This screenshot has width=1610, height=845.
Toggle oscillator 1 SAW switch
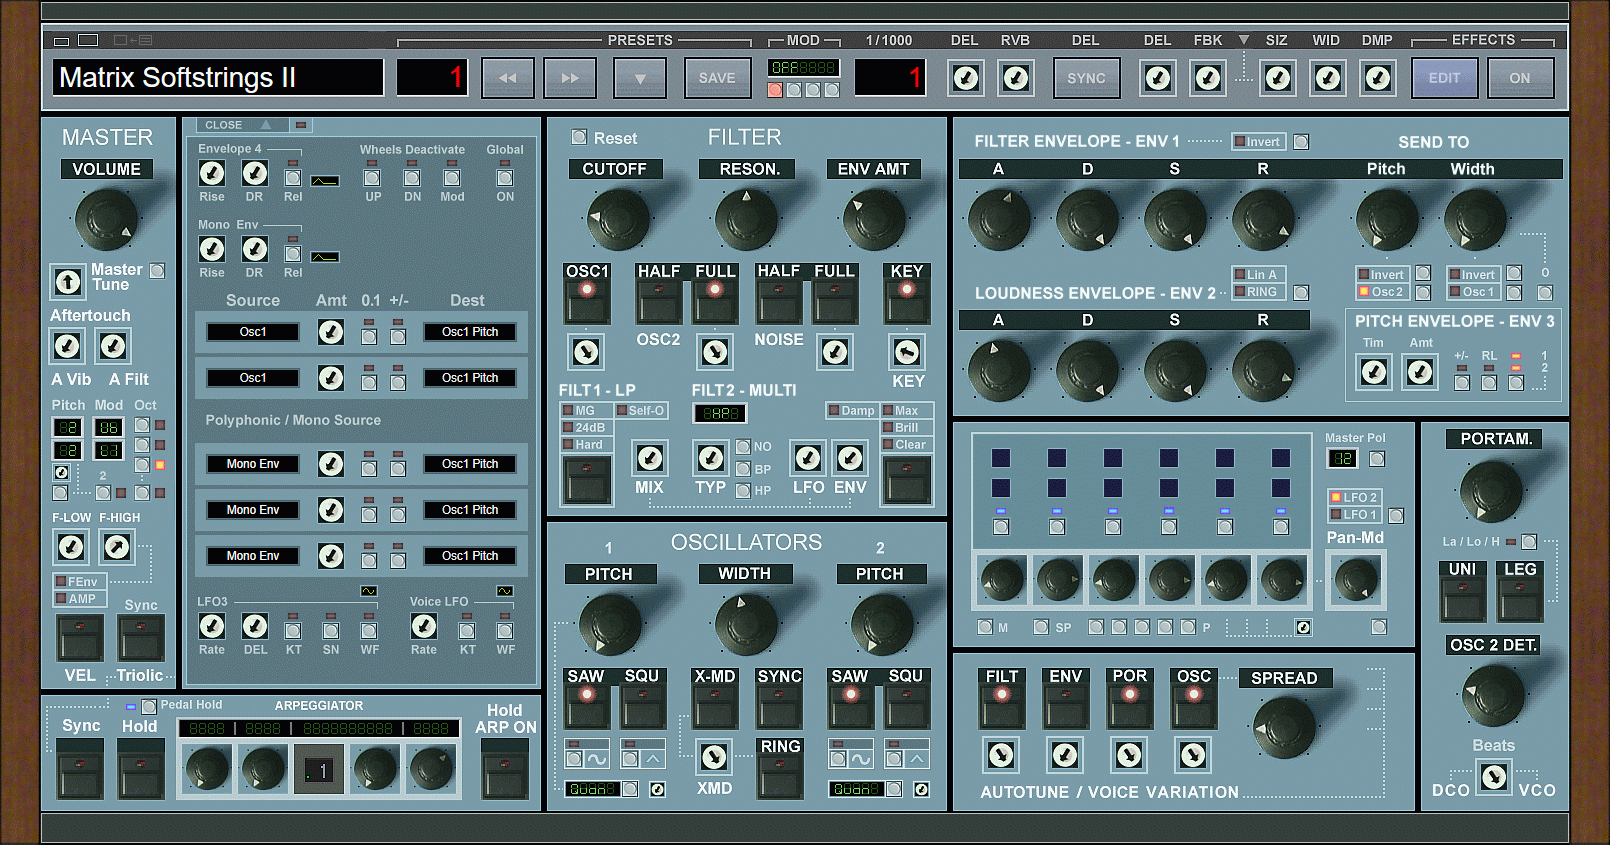click(x=587, y=706)
